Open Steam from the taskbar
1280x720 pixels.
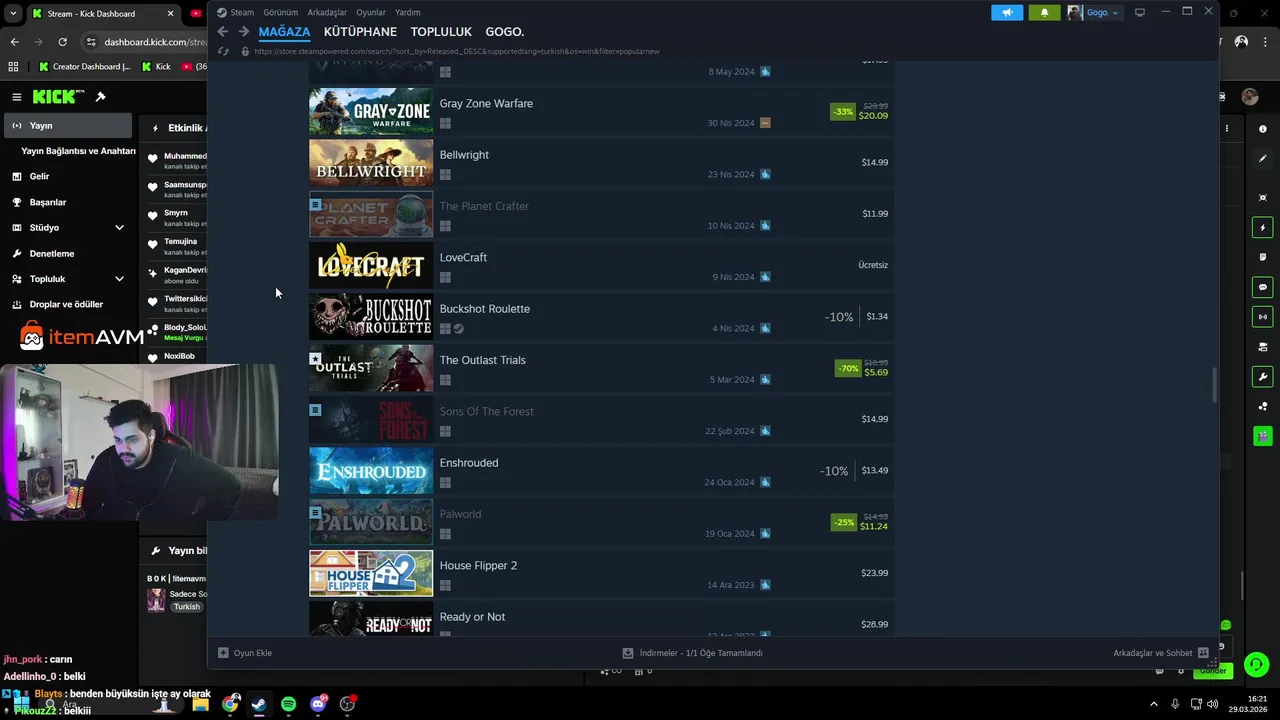(259, 704)
